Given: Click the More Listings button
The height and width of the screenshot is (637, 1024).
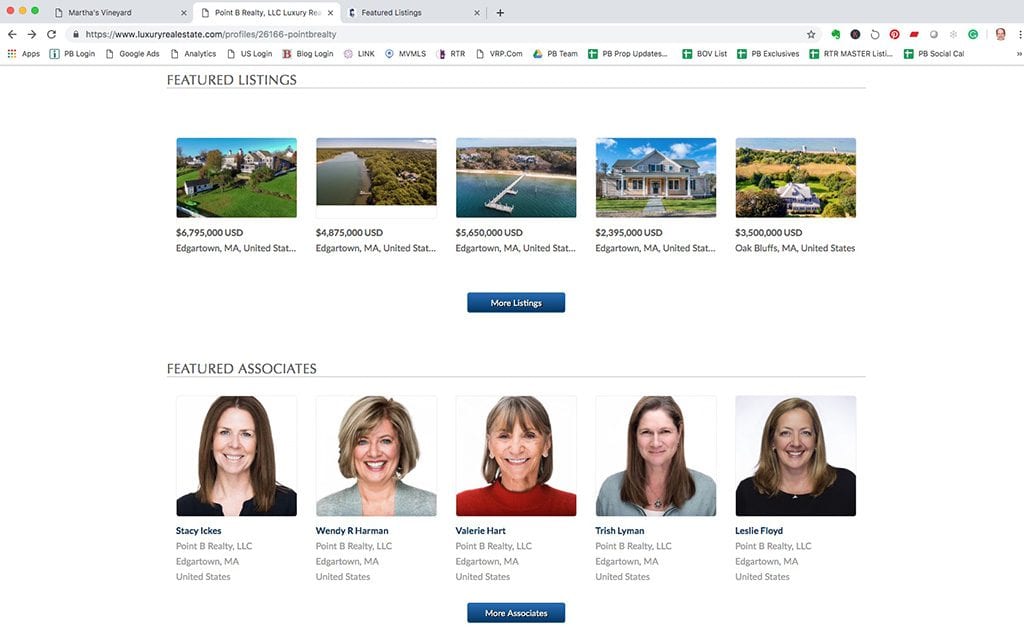Looking at the screenshot, I should tap(515, 302).
